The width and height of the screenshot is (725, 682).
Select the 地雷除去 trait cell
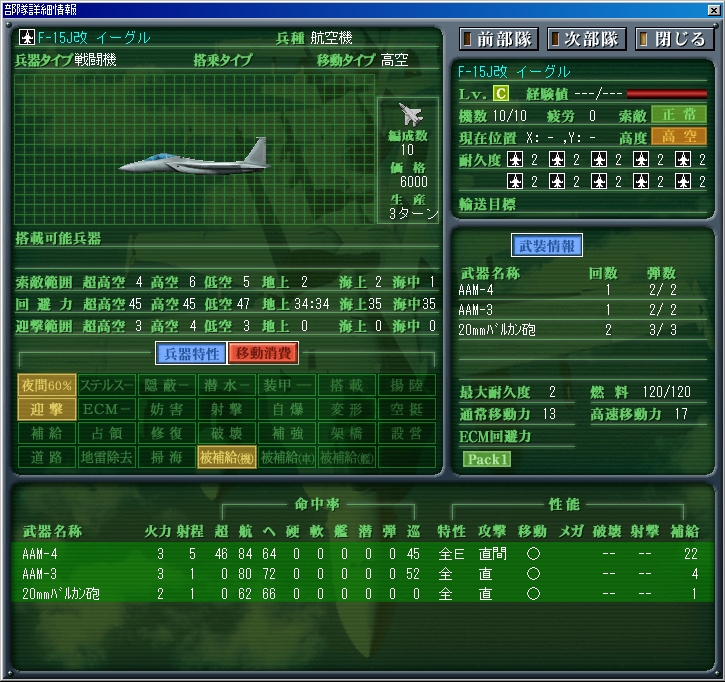[107, 457]
